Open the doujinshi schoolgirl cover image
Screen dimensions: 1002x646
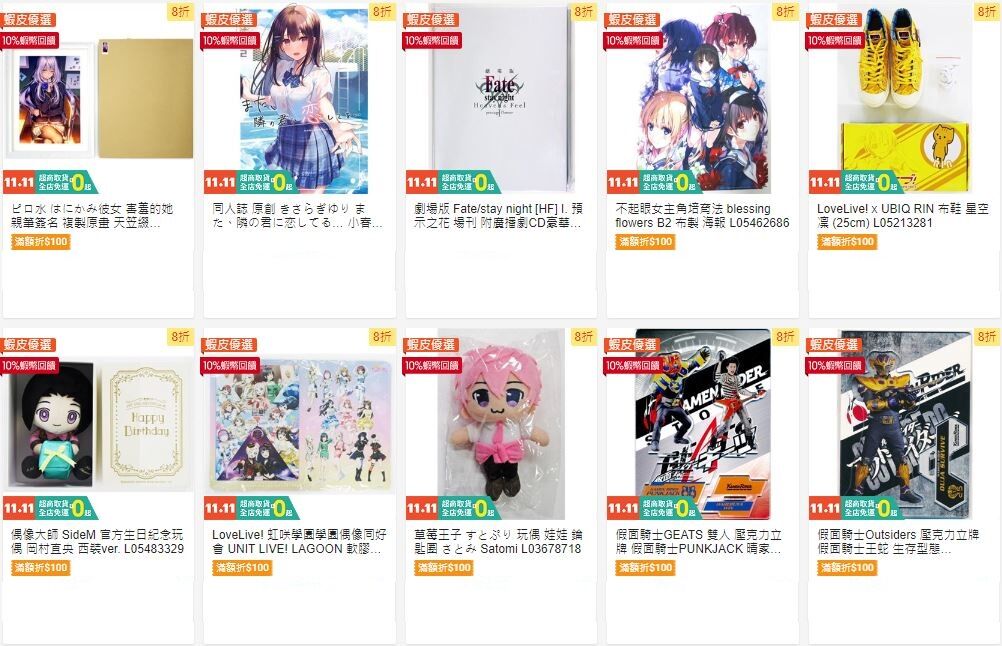pyautogui.click(x=300, y=98)
